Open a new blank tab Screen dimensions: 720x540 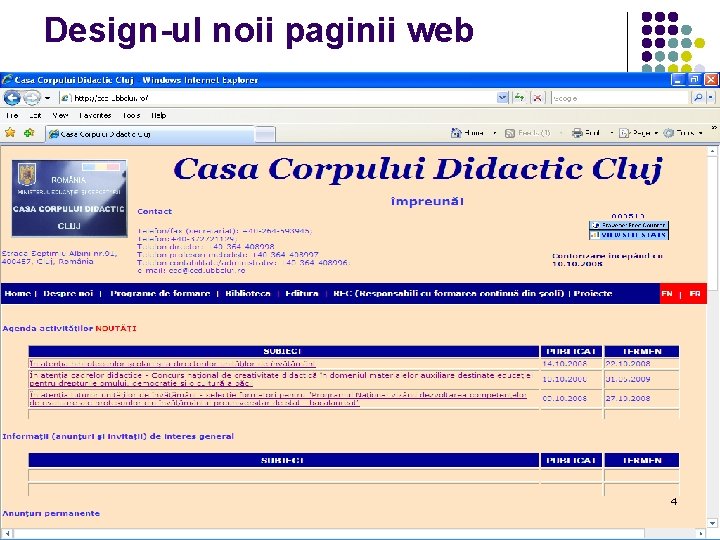click(265, 134)
